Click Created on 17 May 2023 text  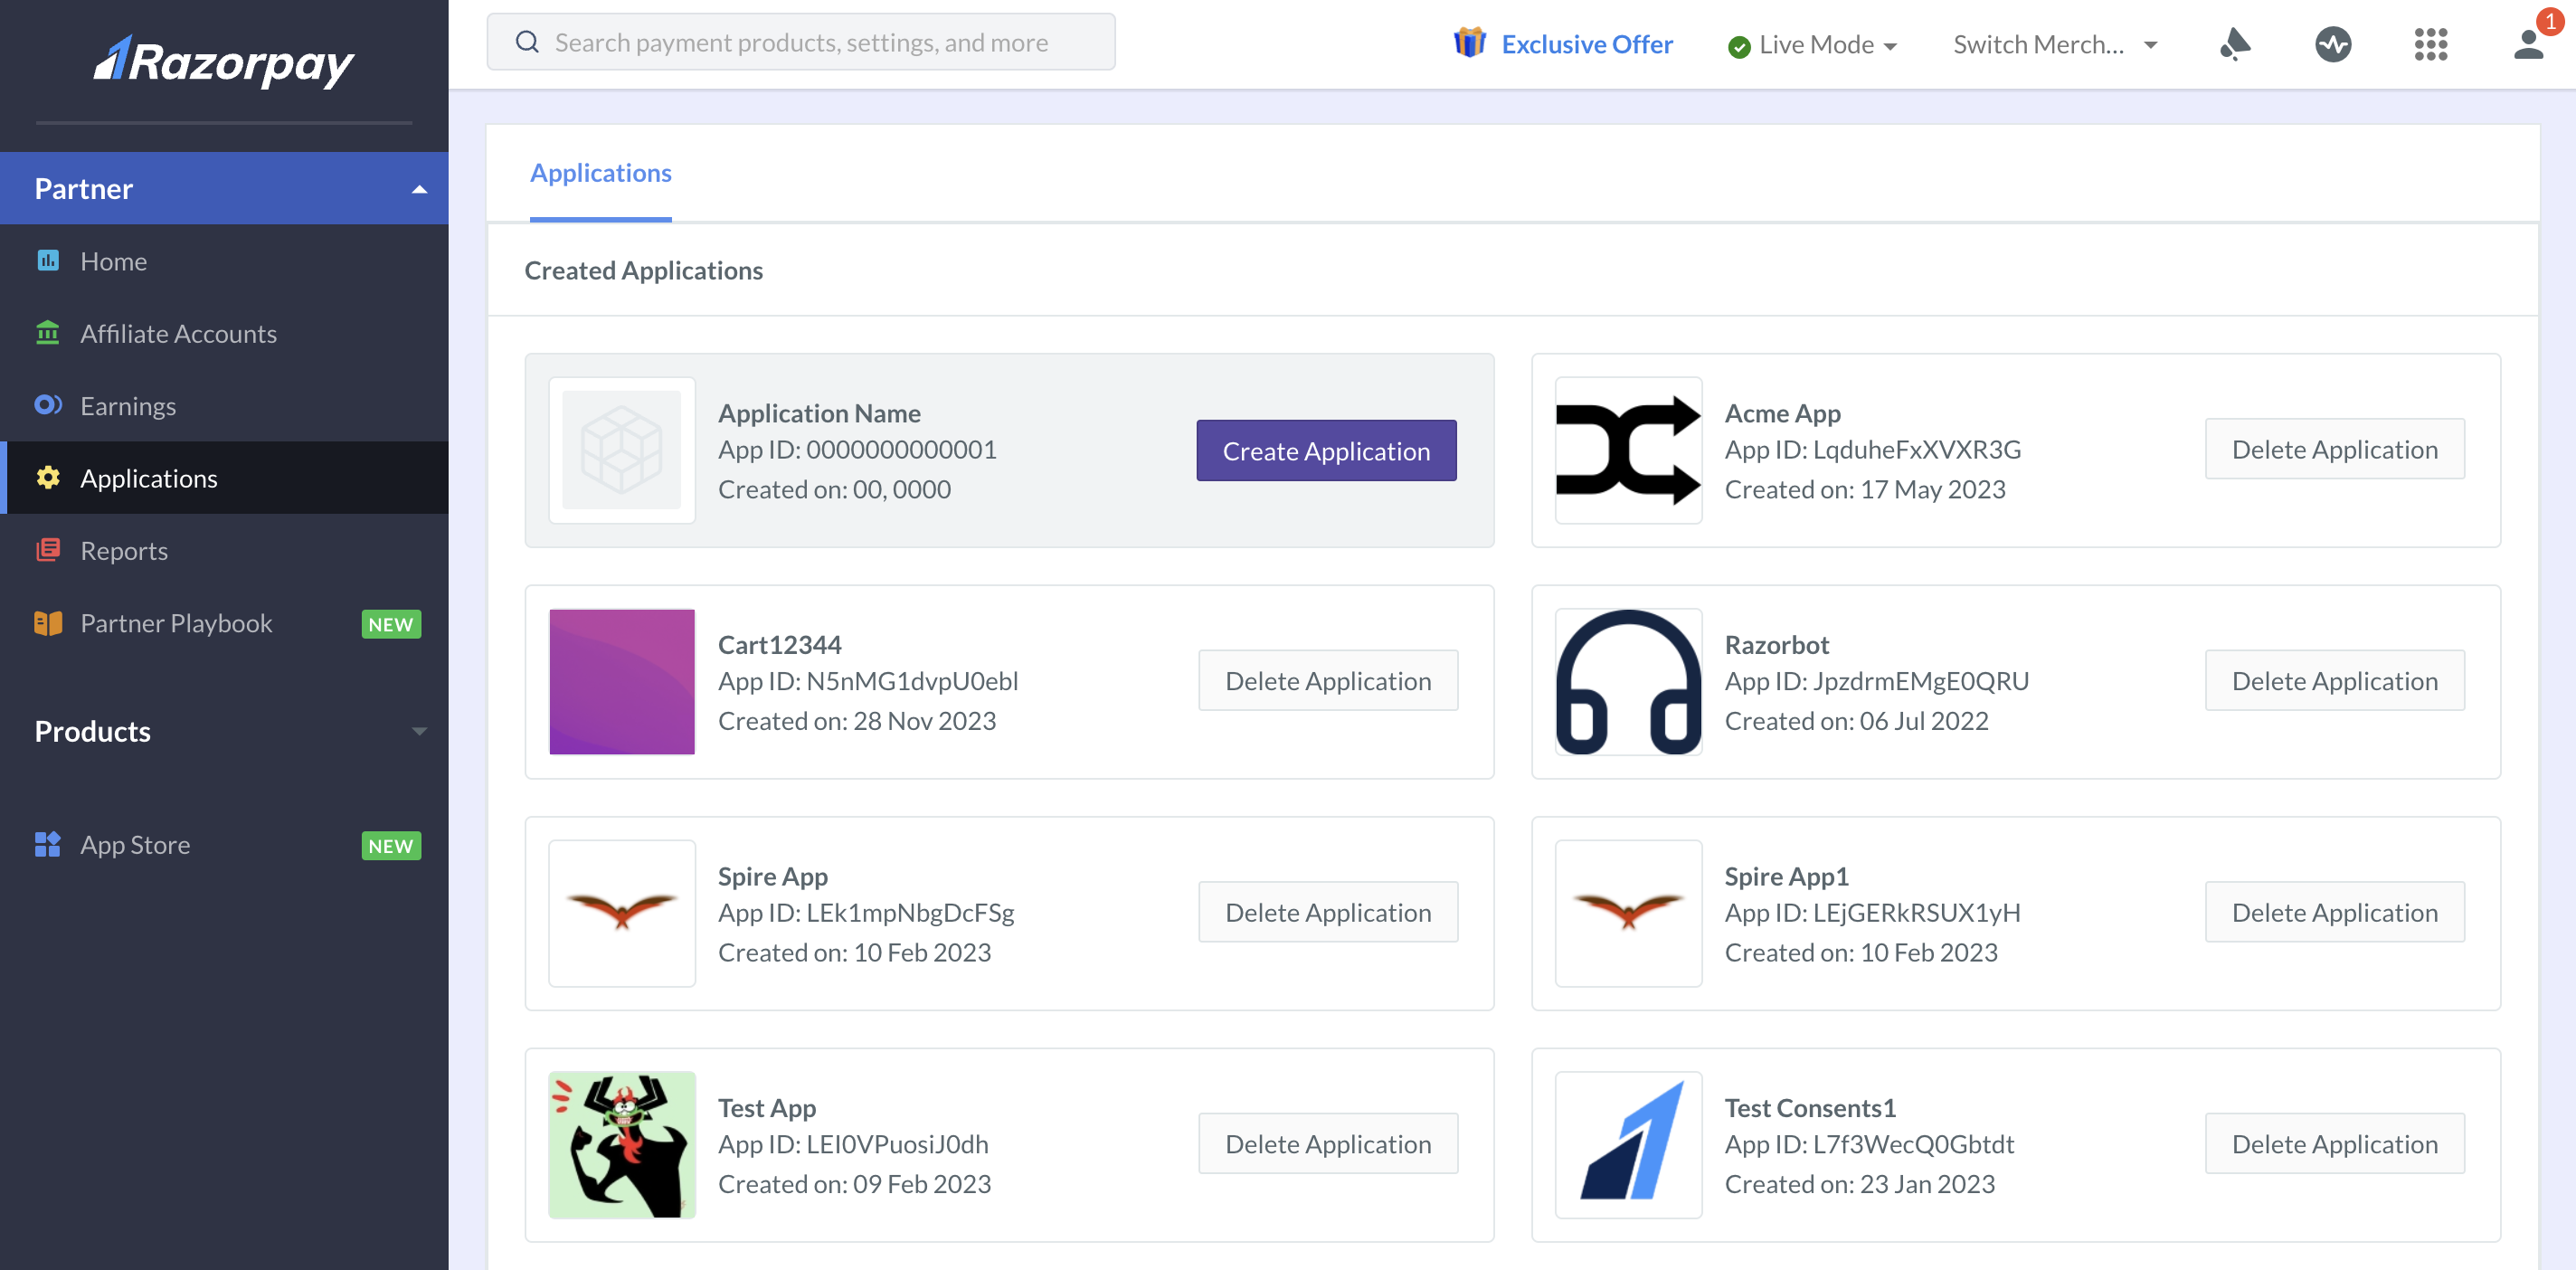coord(1865,489)
